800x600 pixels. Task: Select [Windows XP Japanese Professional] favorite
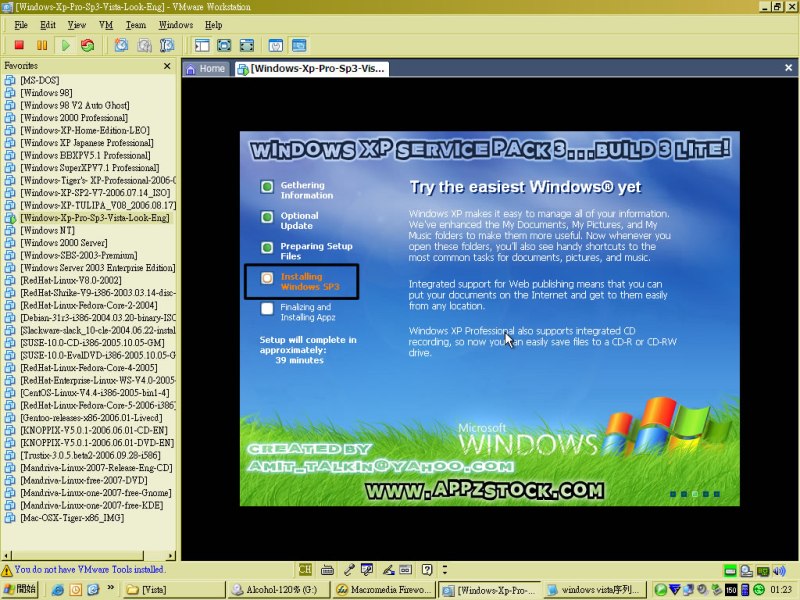87,143
